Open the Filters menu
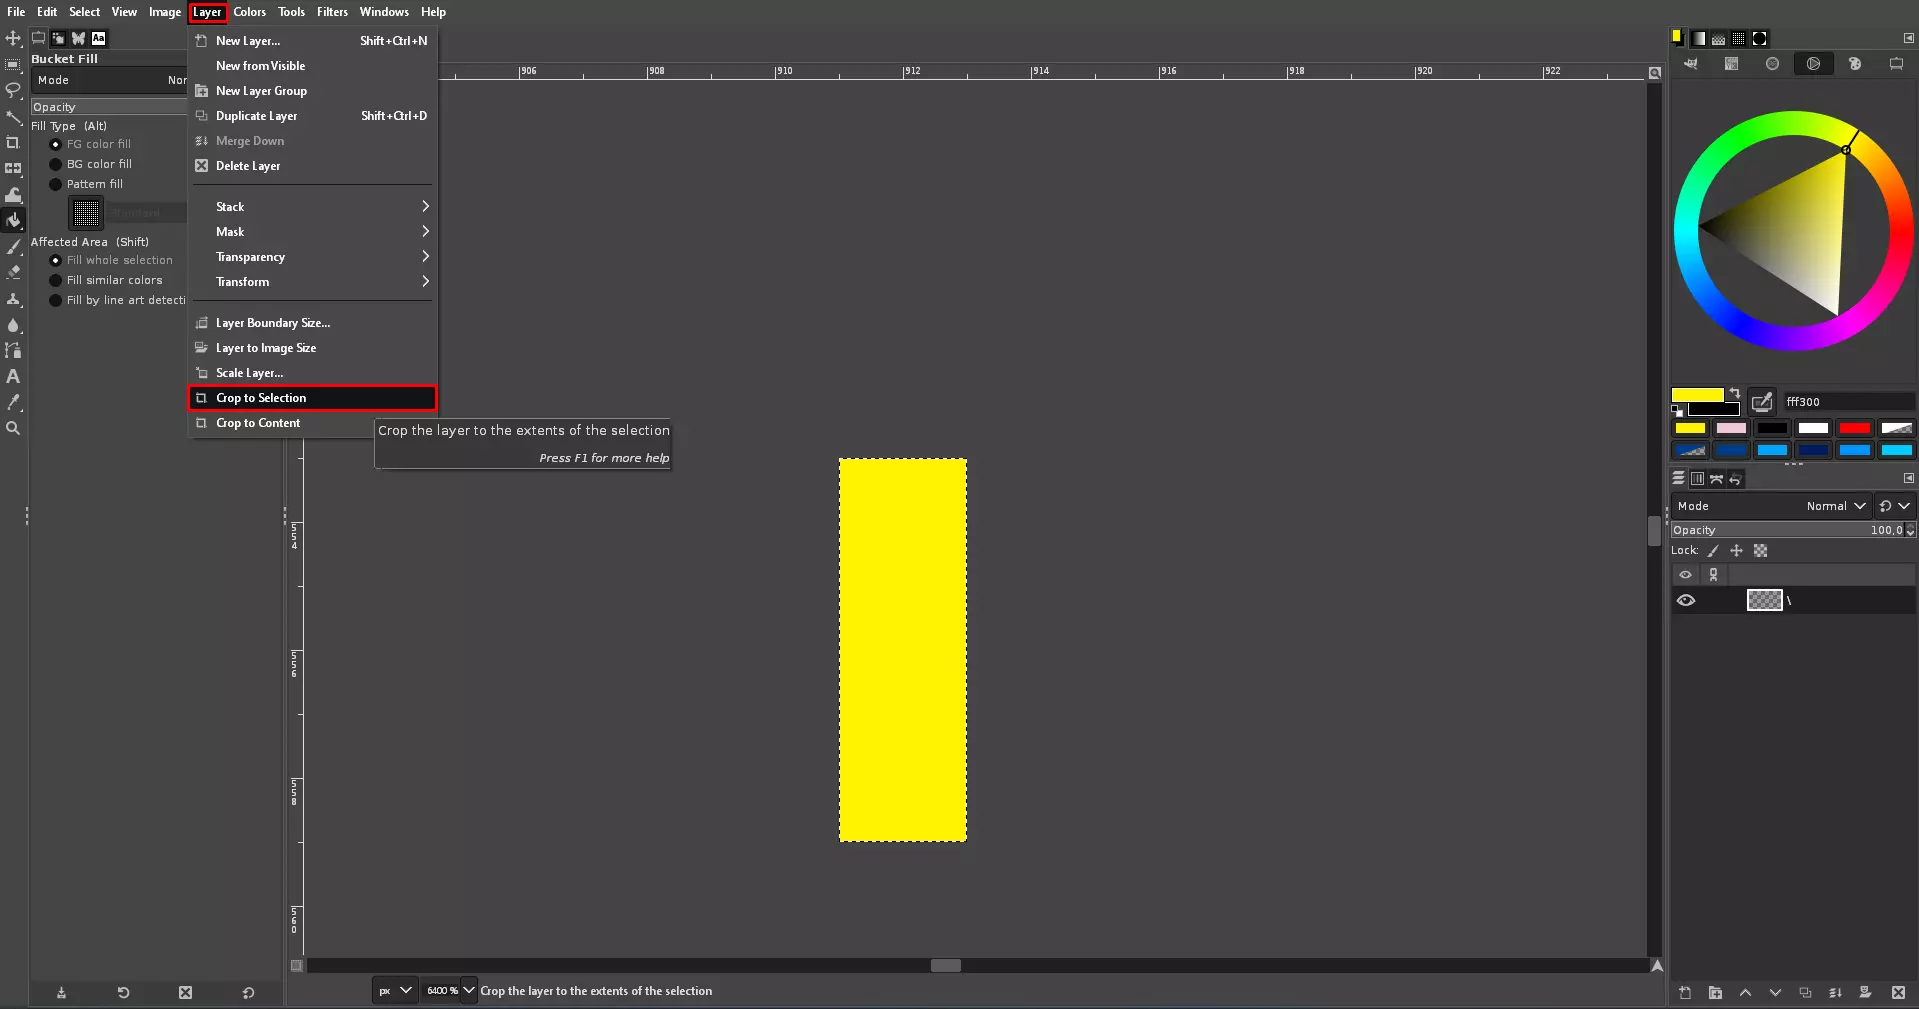Image resolution: width=1919 pixels, height=1009 pixels. point(332,12)
